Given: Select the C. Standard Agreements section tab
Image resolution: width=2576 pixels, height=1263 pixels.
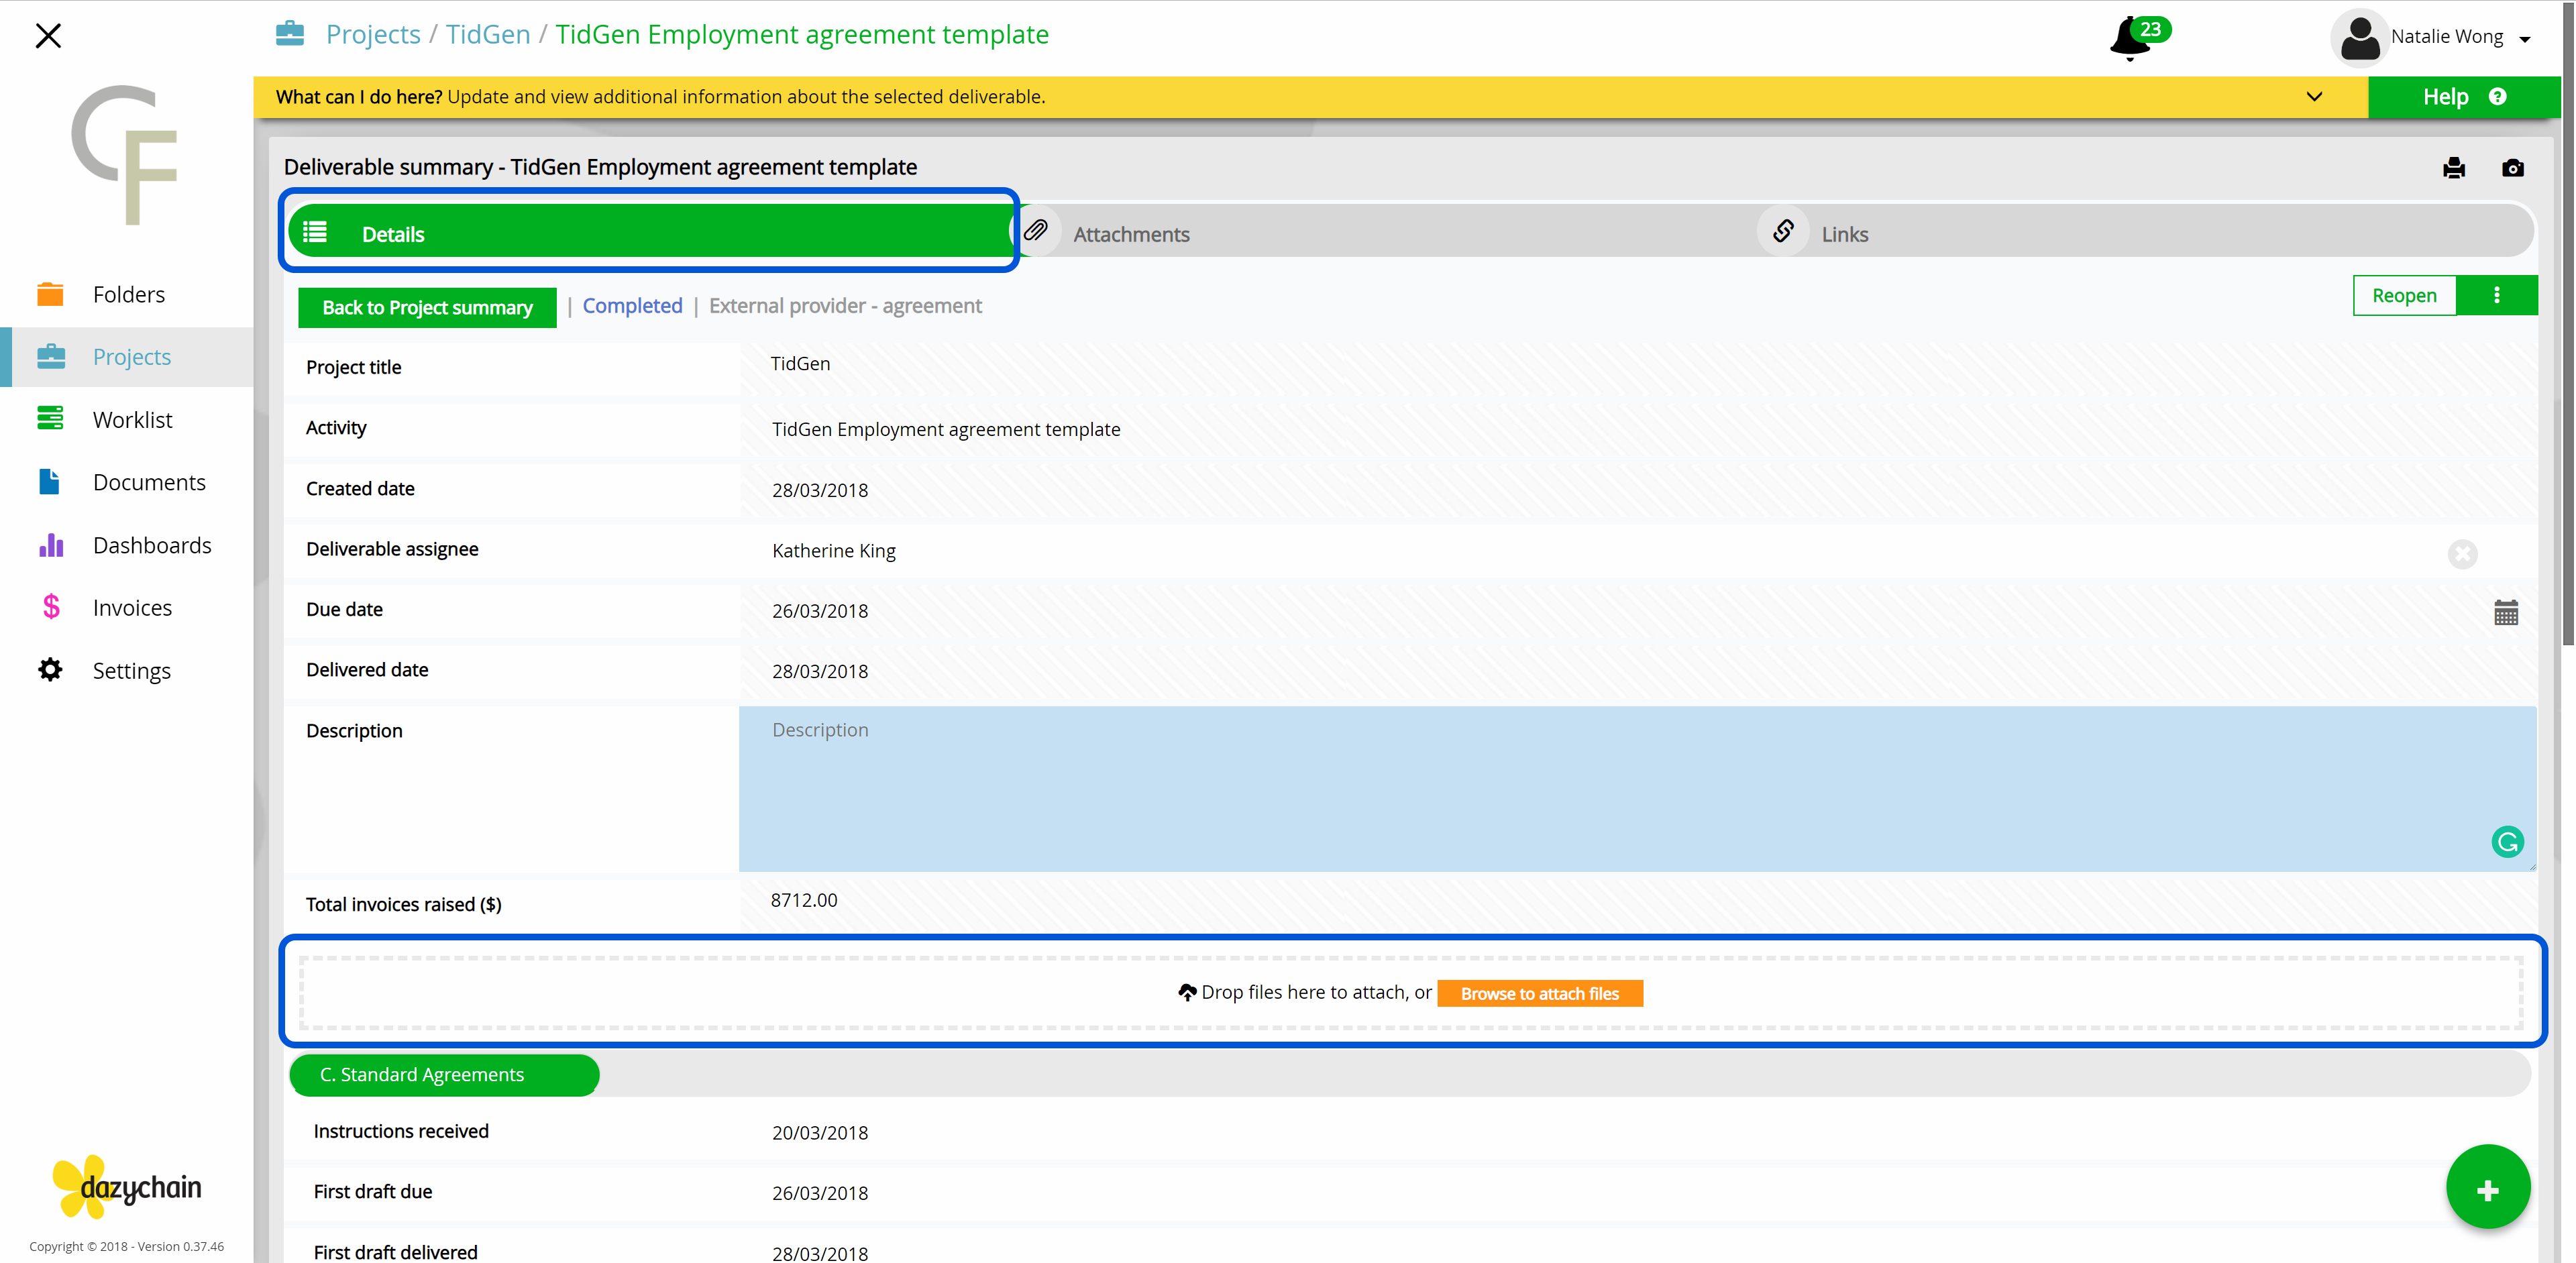Looking at the screenshot, I should pos(444,1075).
